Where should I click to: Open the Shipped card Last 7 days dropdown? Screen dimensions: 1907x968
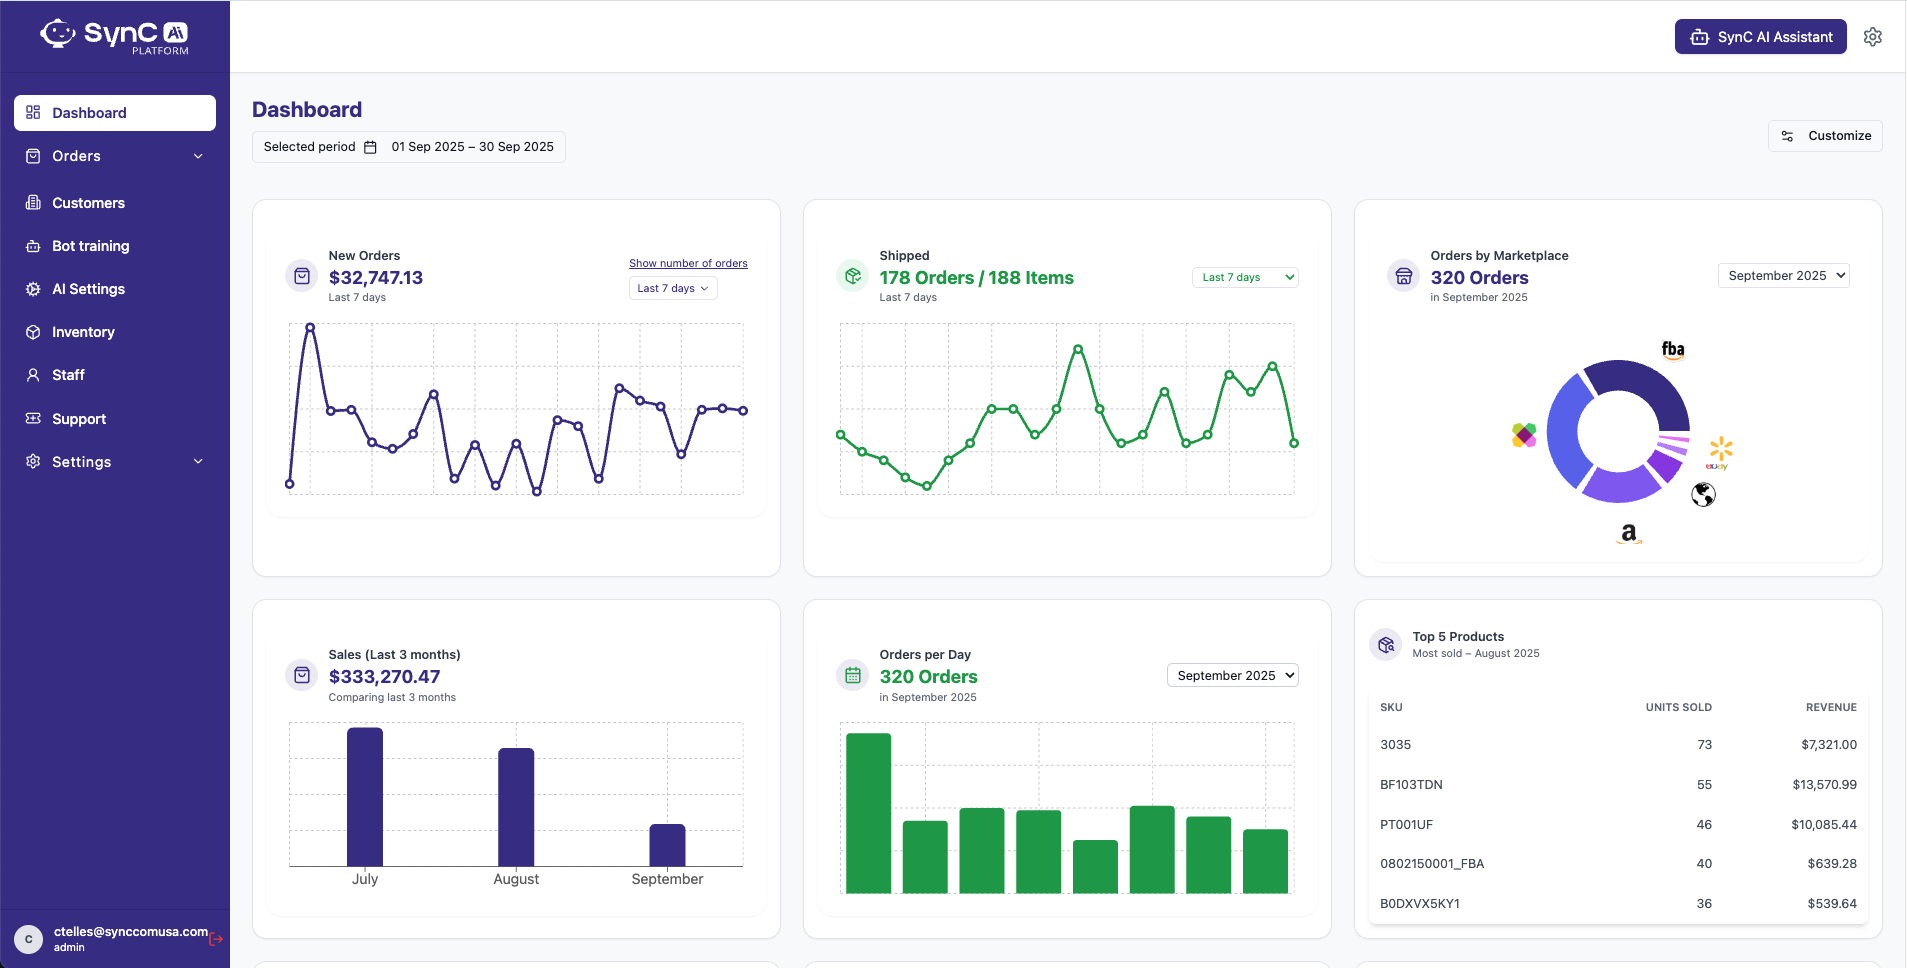pos(1243,277)
